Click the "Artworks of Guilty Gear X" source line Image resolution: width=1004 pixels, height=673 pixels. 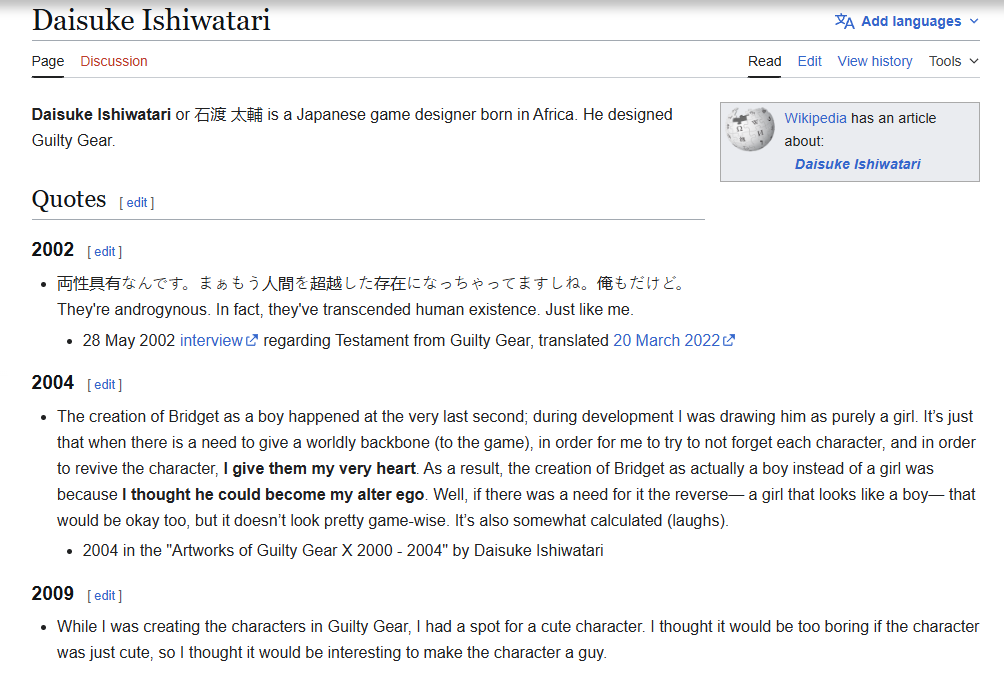[343, 551]
